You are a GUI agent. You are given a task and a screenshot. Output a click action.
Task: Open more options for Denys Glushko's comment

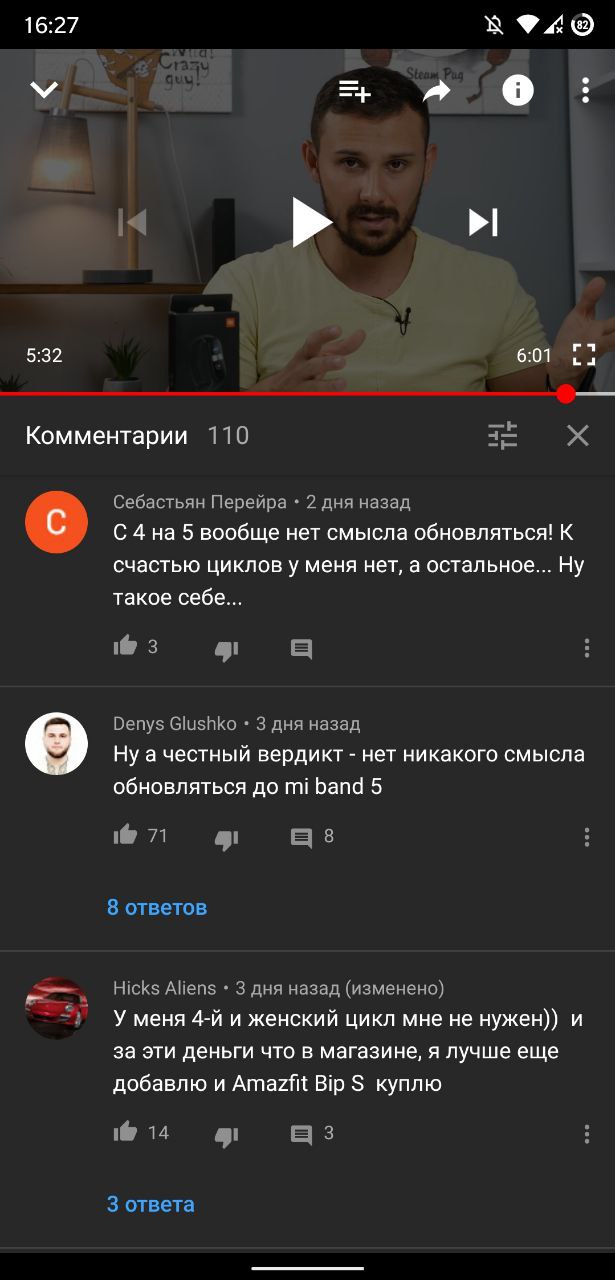click(586, 838)
